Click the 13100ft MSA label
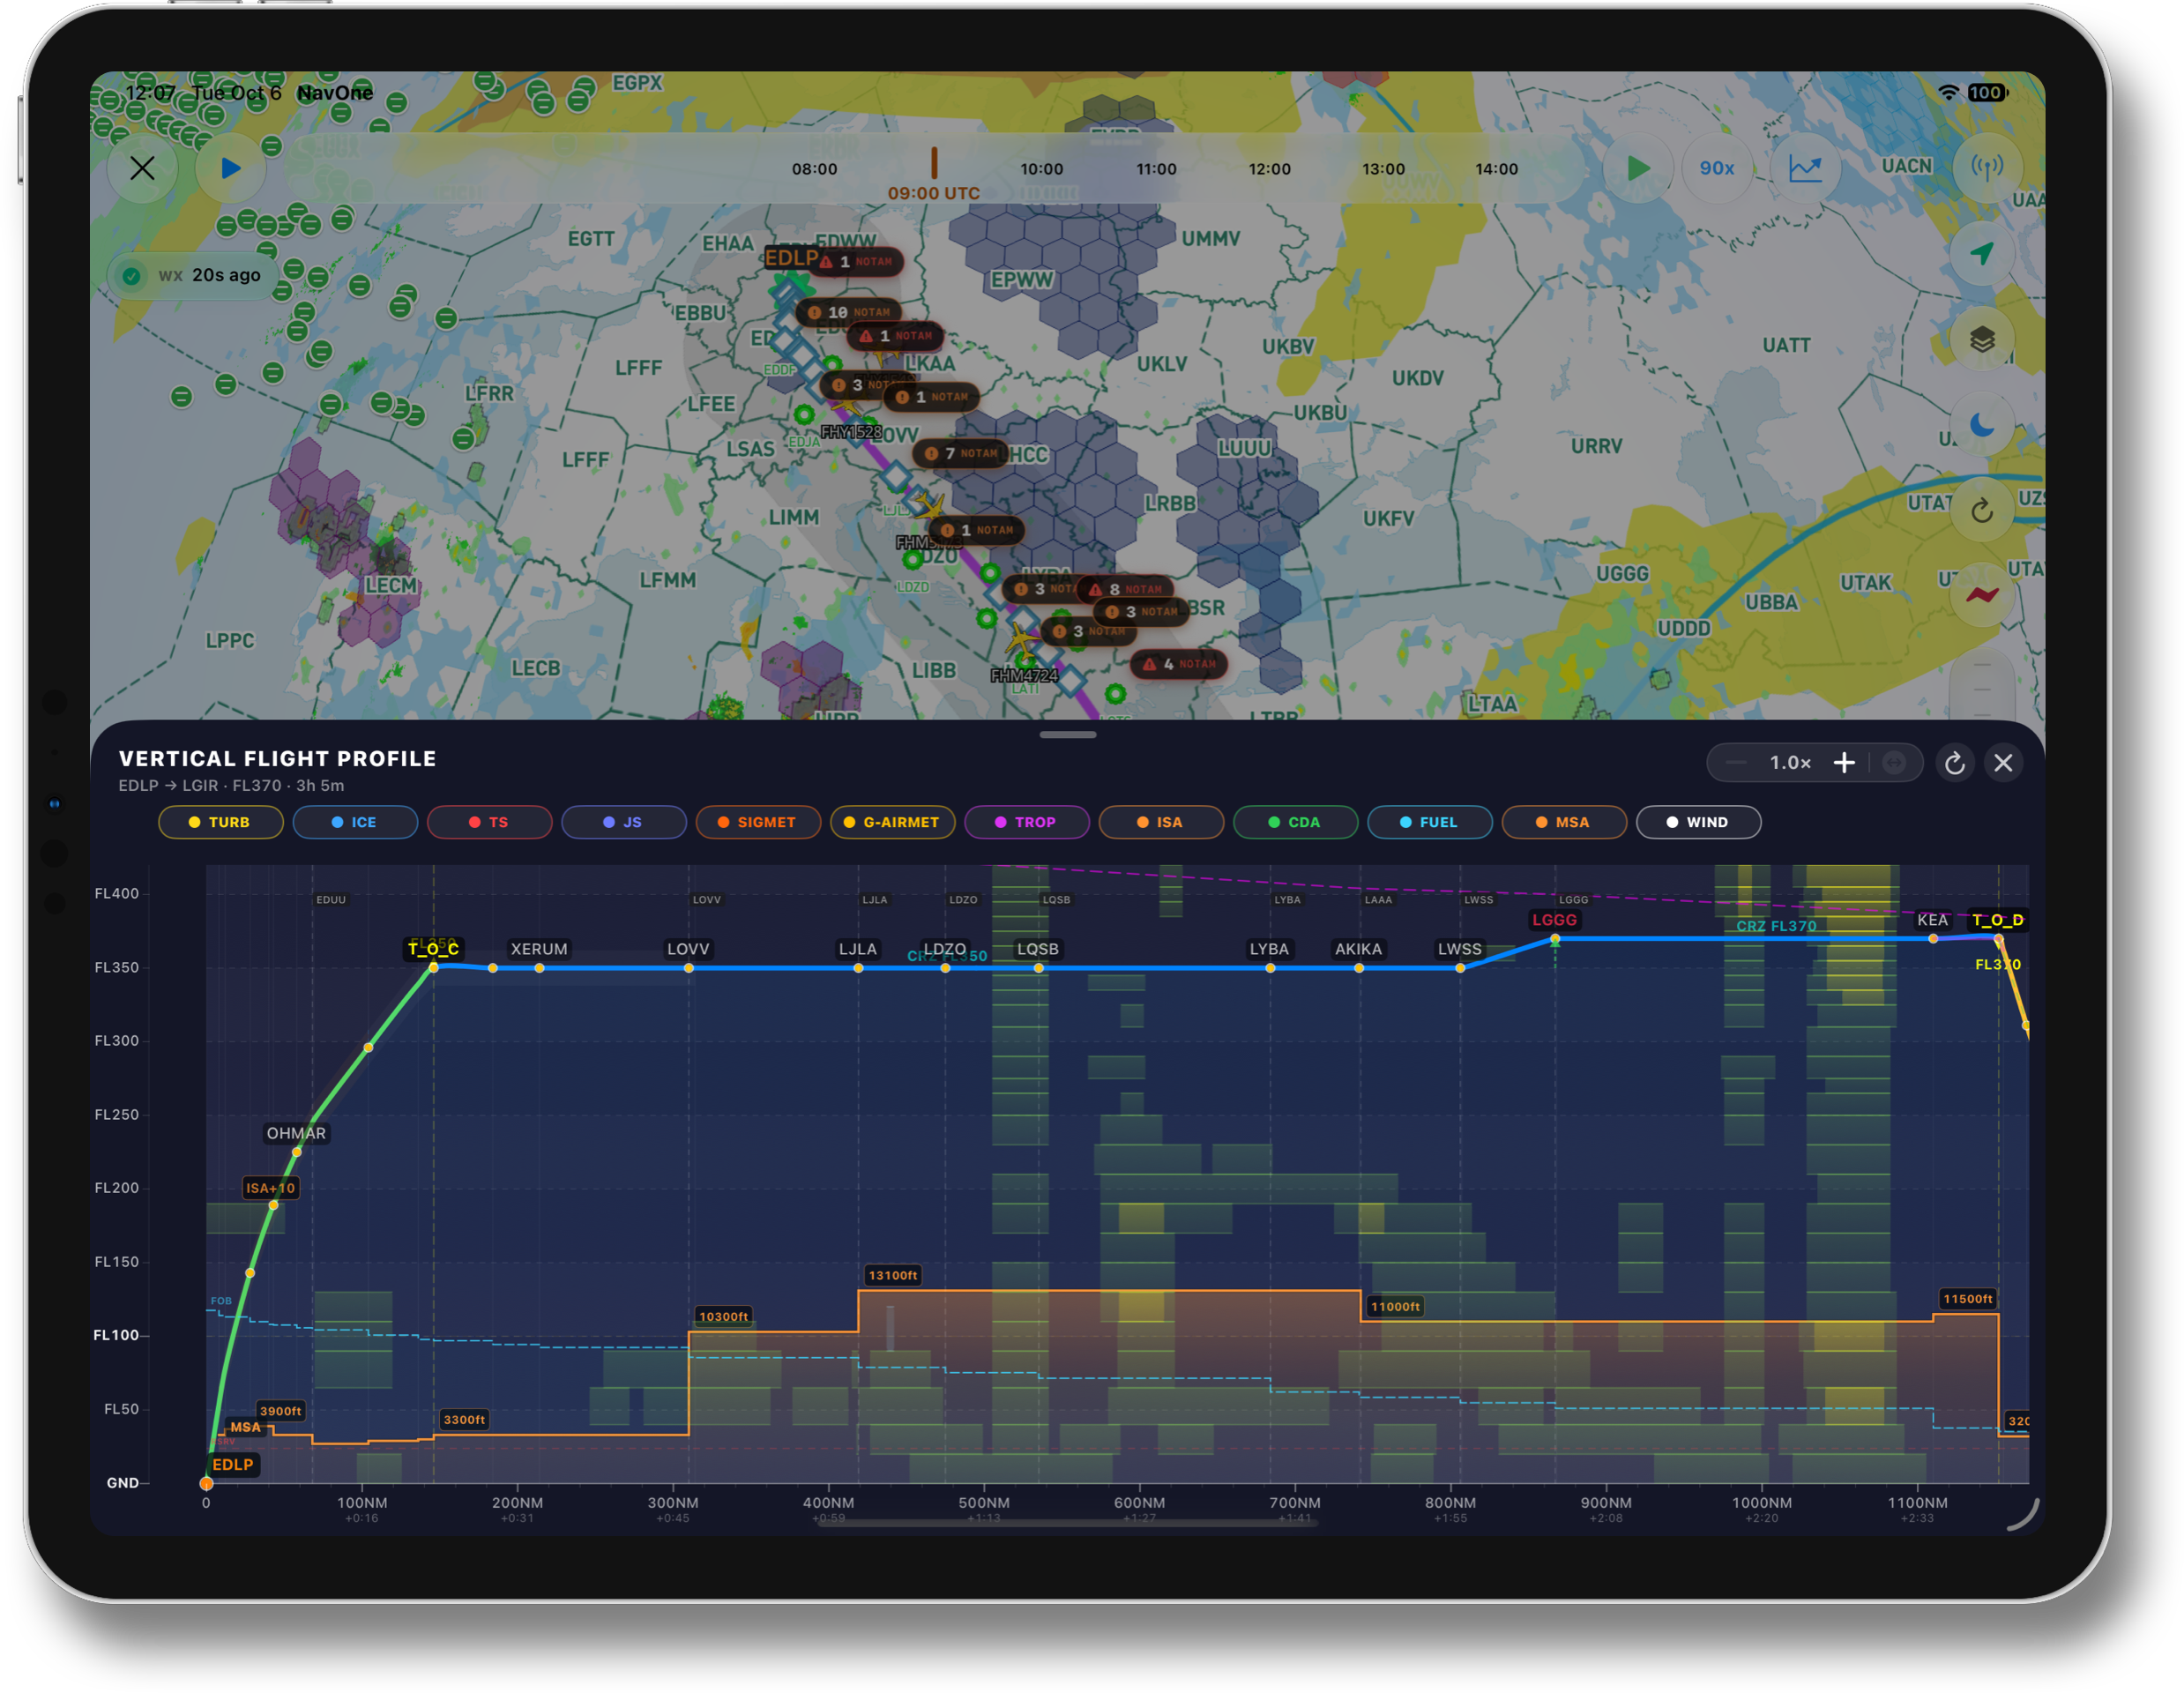2184x1693 pixels. tap(893, 1275)
